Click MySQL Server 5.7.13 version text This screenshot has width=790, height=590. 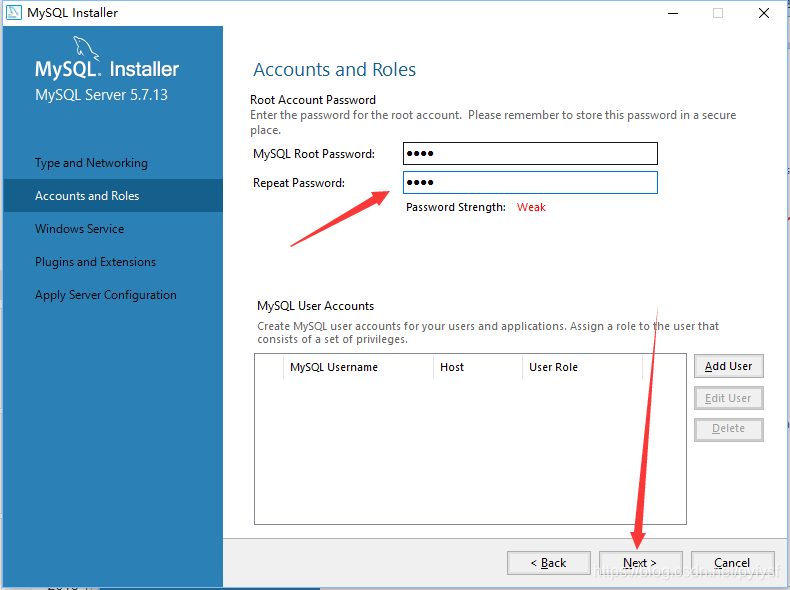pyautogui.click(x=101, y=95)
